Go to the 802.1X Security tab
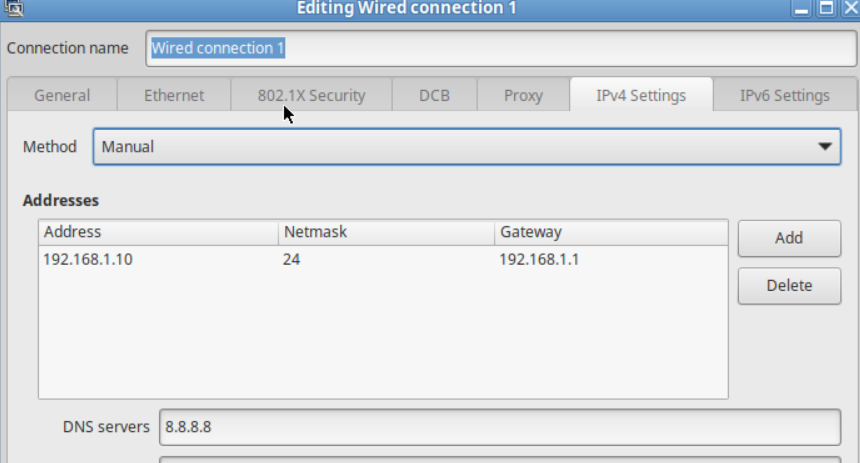Viewport: 860px width, 463px height. 311,96
